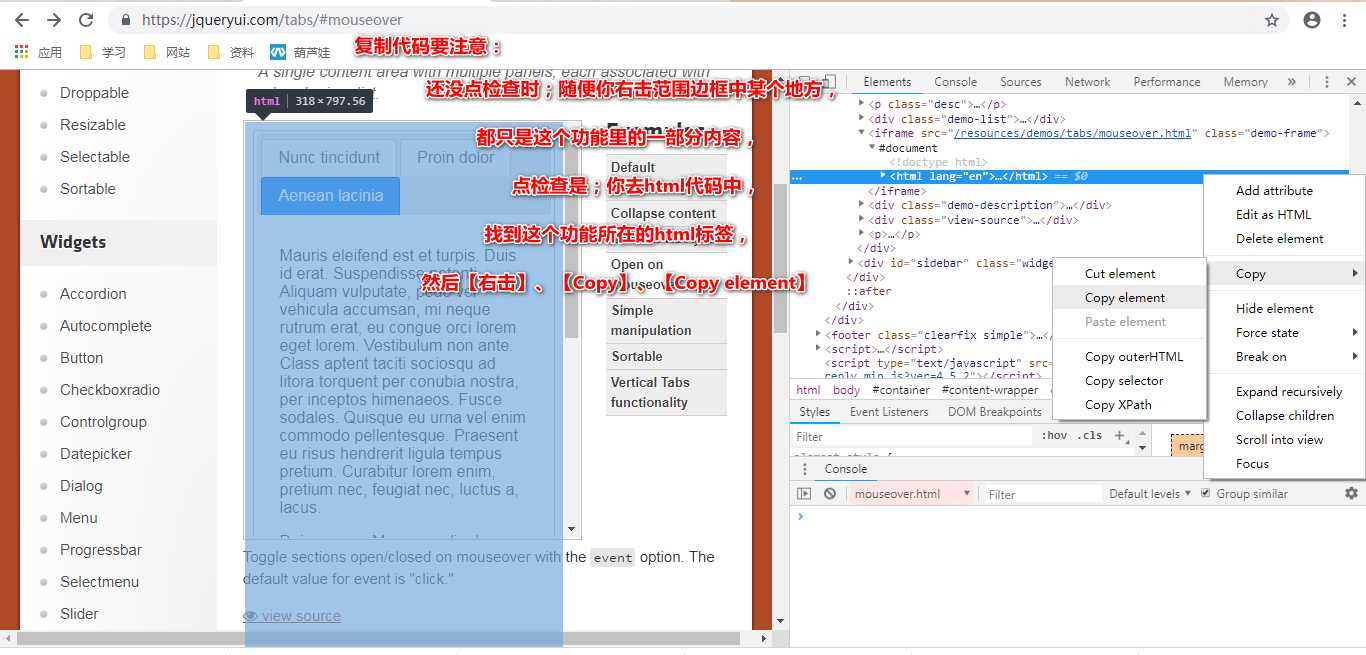The height and width of the screenshot is (655, 1366).
Task: Go back with the browser back arrow
Action: click(22, 20)
